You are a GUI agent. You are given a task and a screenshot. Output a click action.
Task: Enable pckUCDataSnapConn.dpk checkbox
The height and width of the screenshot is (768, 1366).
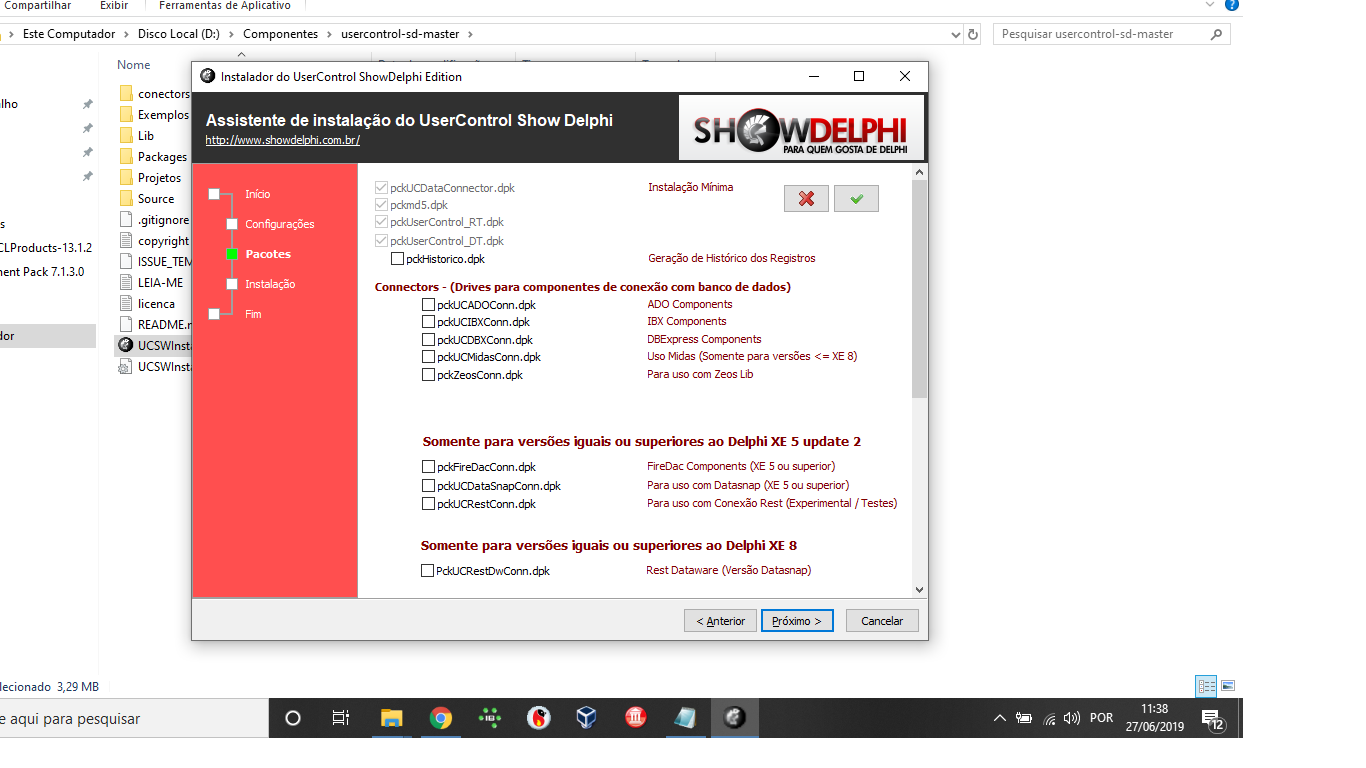coord(428,486)
